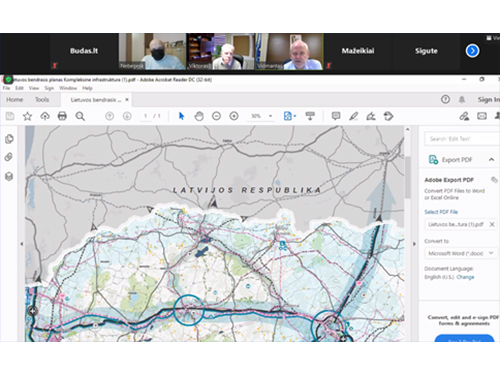Select the Budas.lt participant tile
500x375 pixels.
pos(84,51)
